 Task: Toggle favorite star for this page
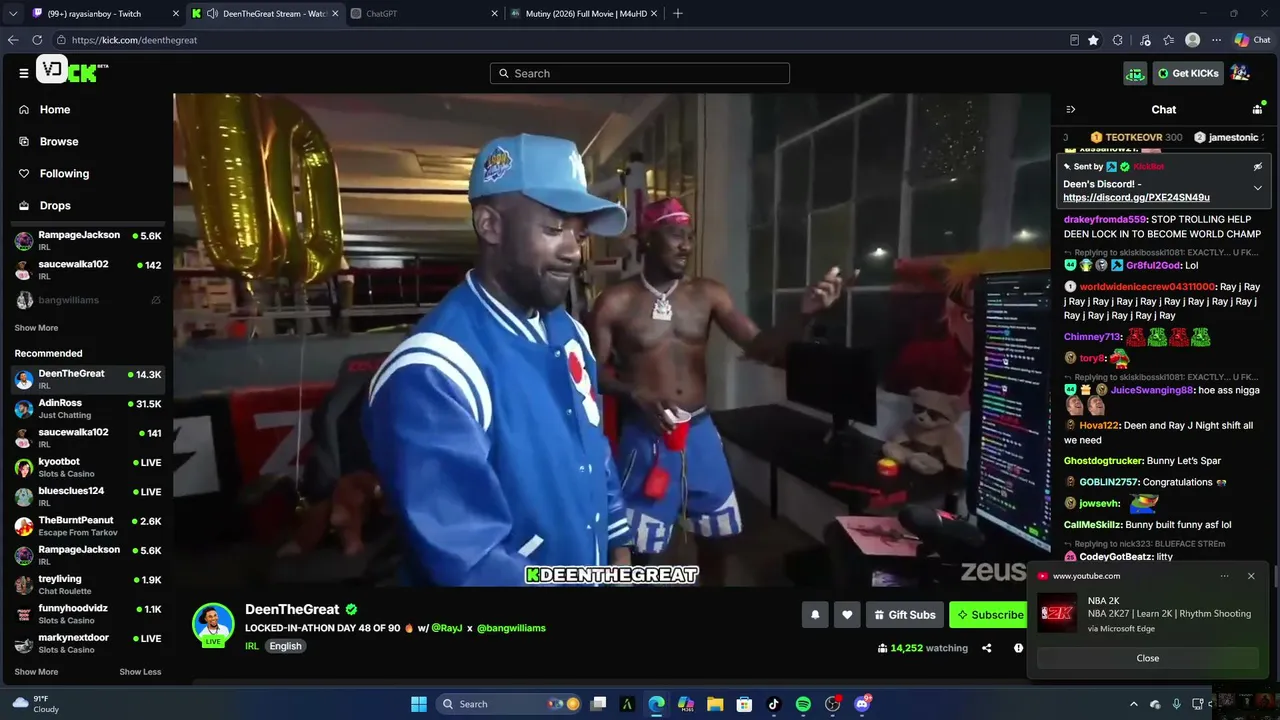click(x=1093, y=40)
